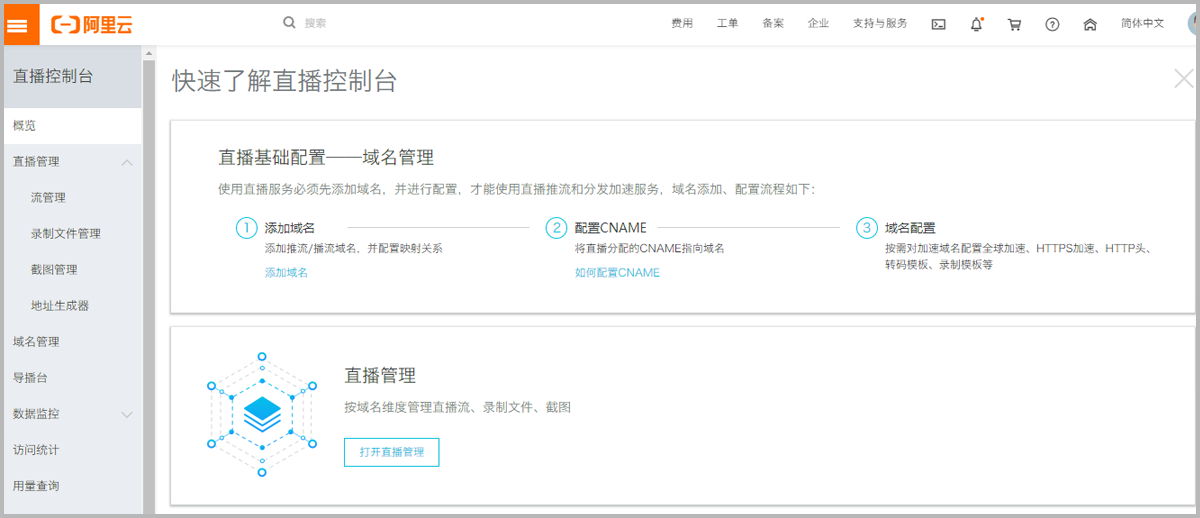
Task: Click the search magnifier icon
Action: click(x=289, y=22)
